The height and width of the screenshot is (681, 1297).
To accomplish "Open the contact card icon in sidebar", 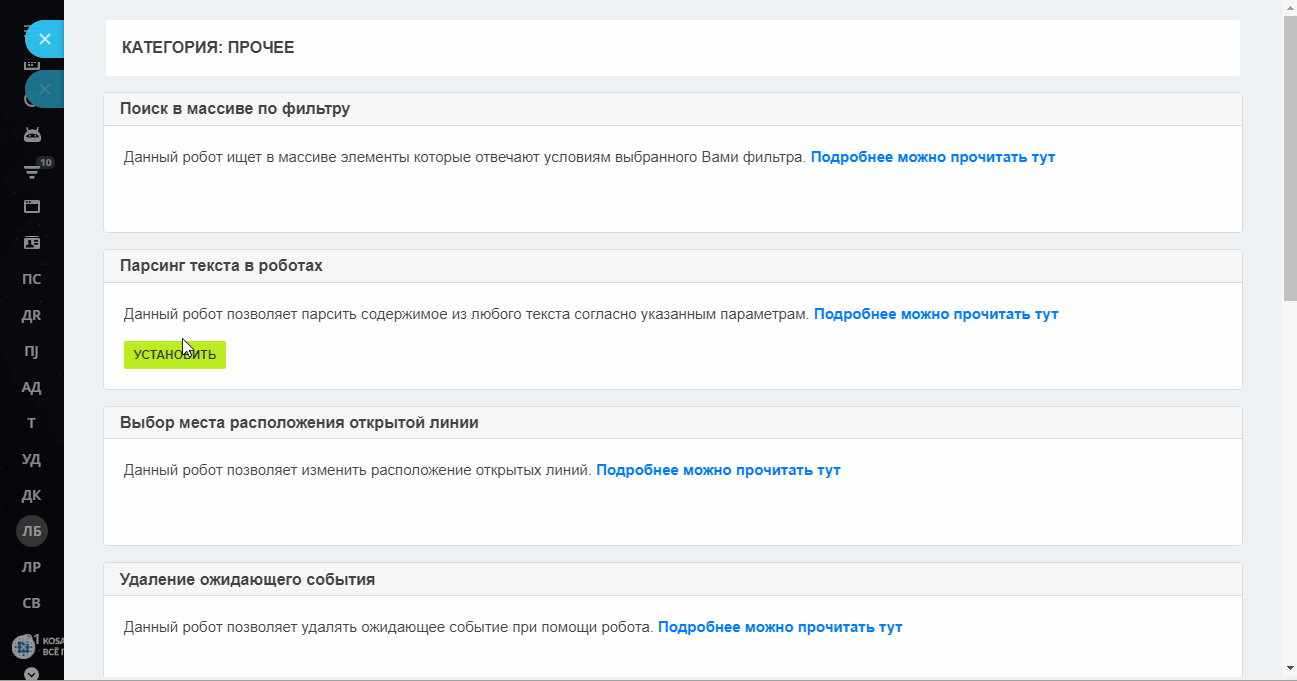I will (x=31, y=243).
